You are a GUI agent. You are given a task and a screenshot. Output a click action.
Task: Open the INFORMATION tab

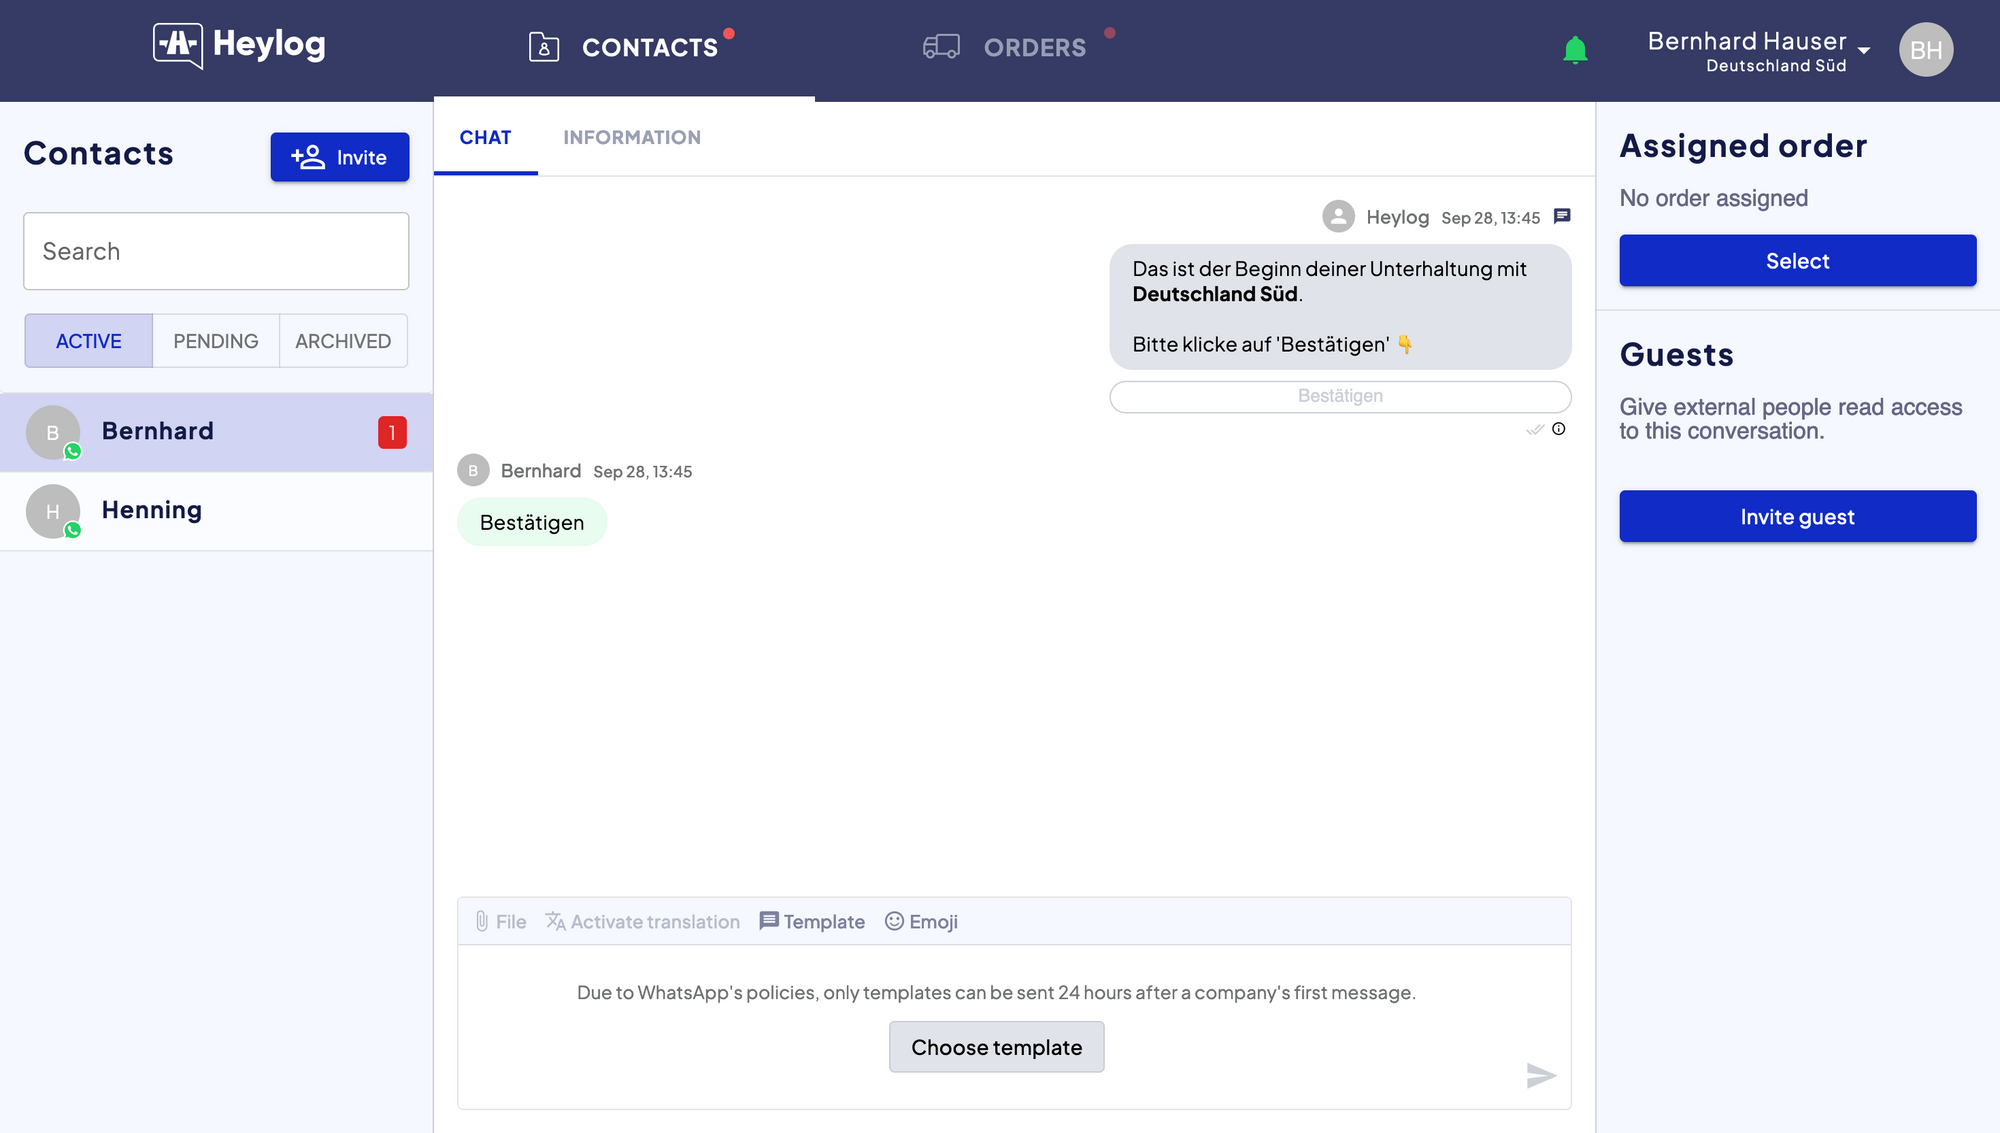[x=631, y=138]
